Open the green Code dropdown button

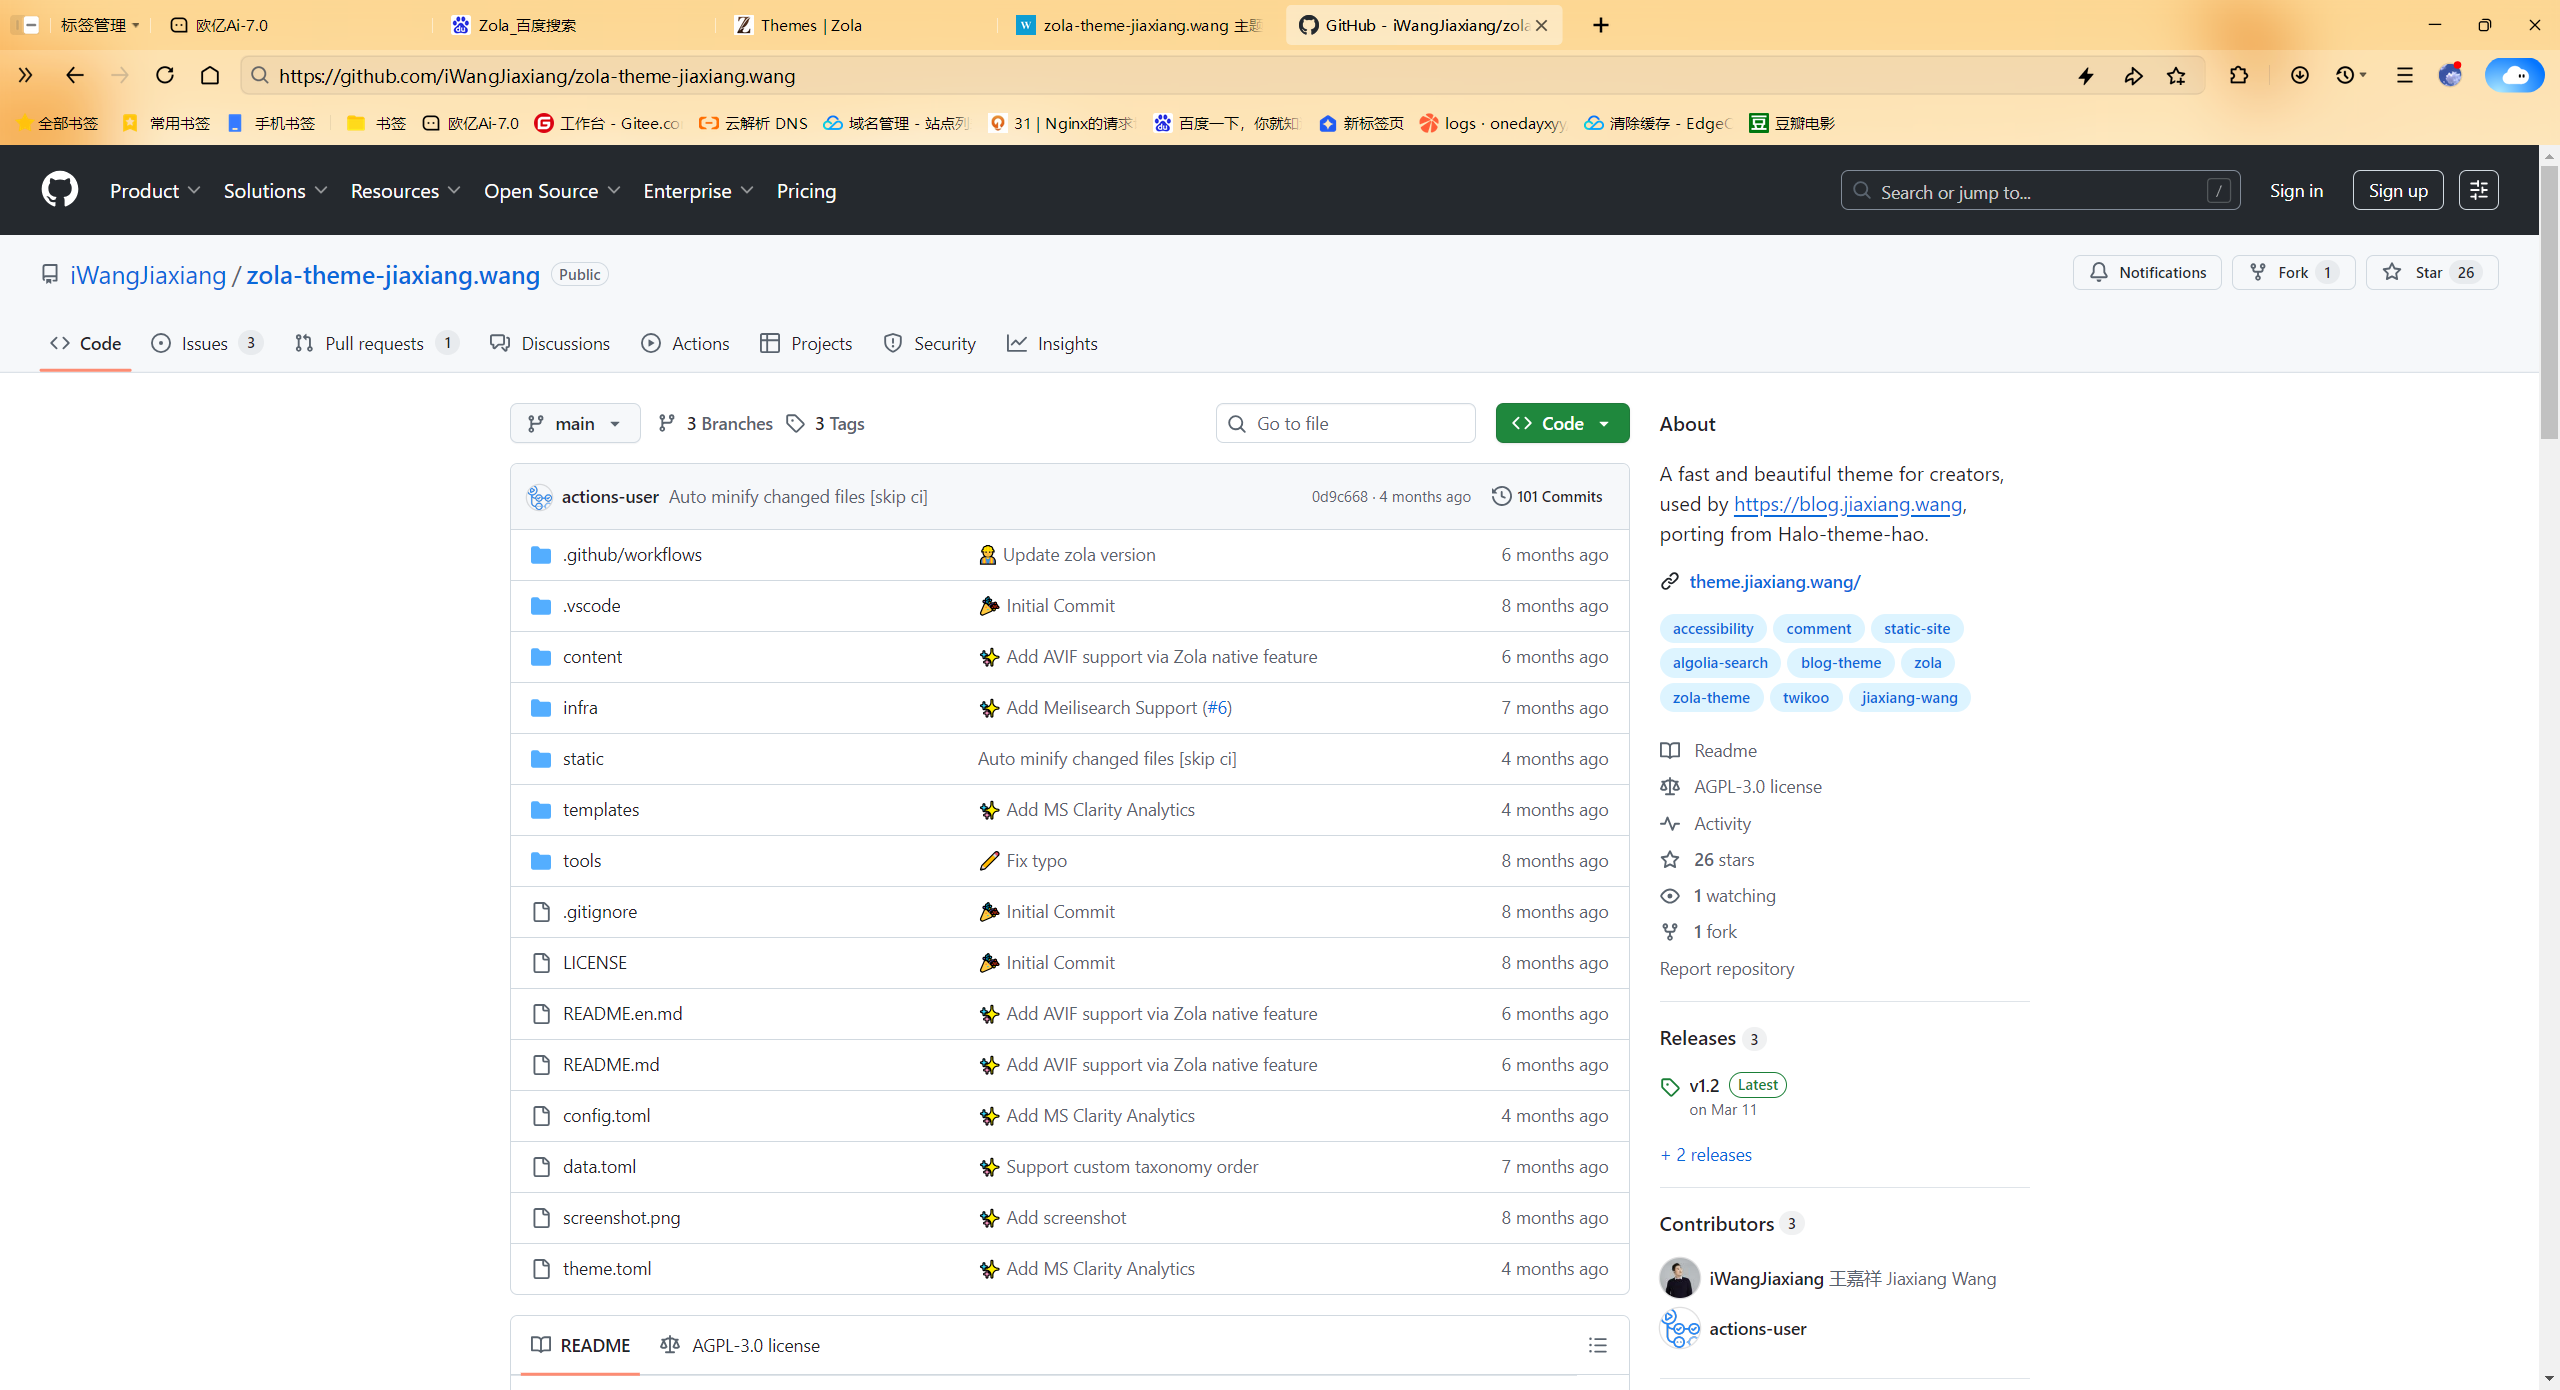point(1562,423)
